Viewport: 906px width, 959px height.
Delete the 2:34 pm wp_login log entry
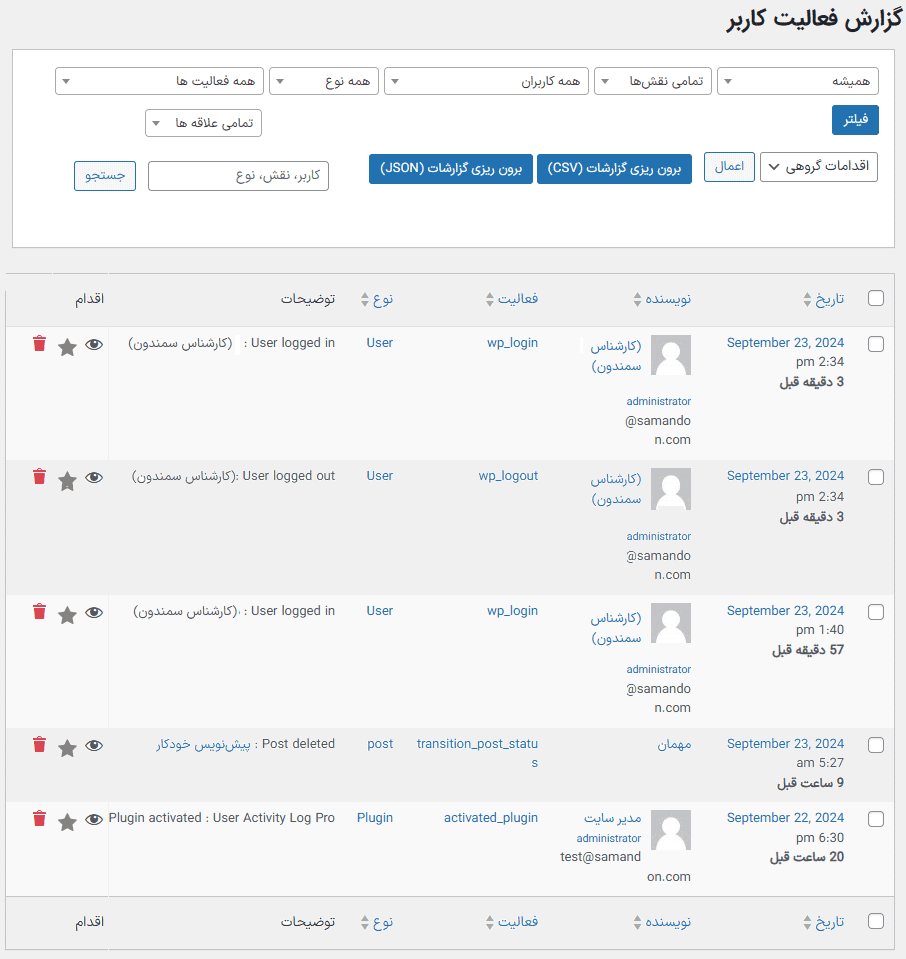point(40,344)
